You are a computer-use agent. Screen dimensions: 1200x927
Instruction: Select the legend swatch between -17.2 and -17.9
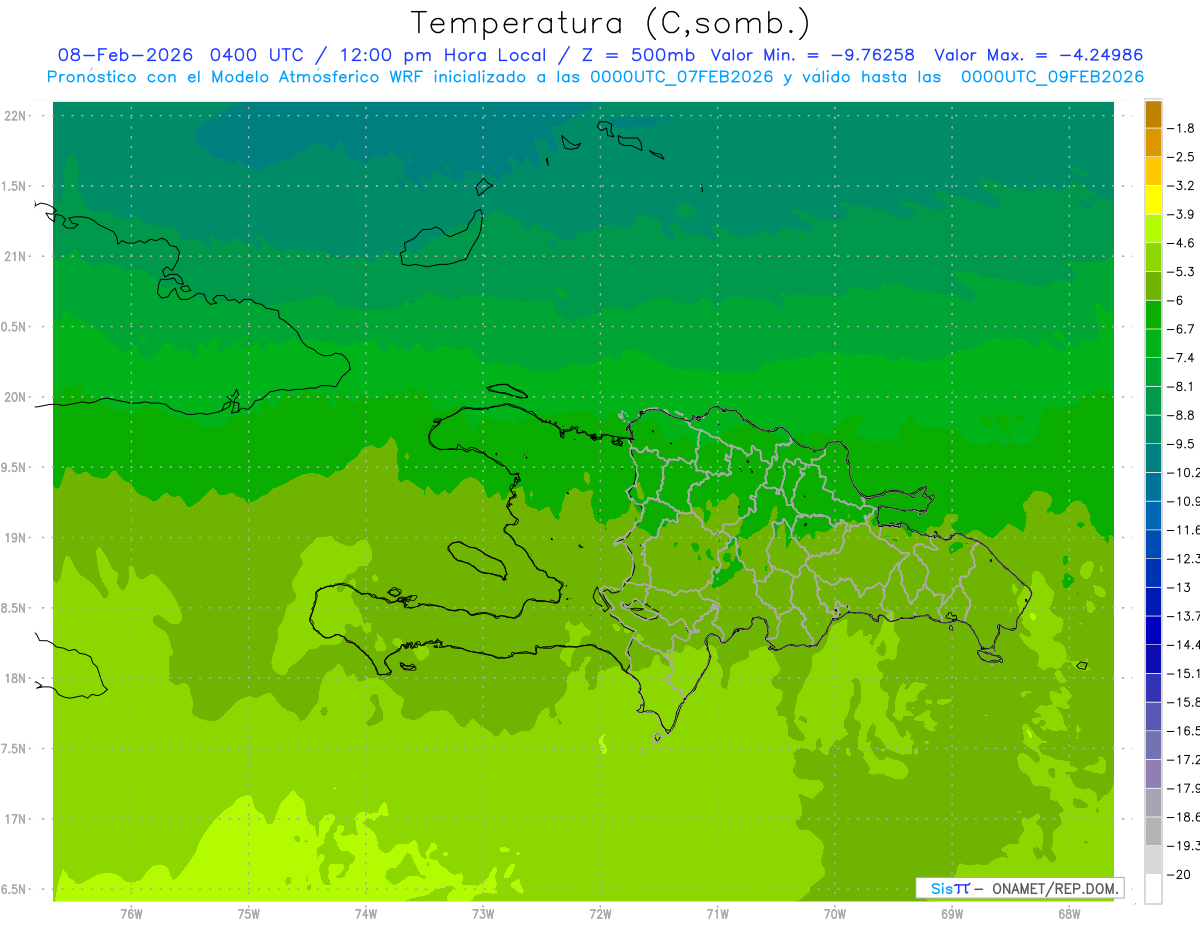coord(1154,773)
